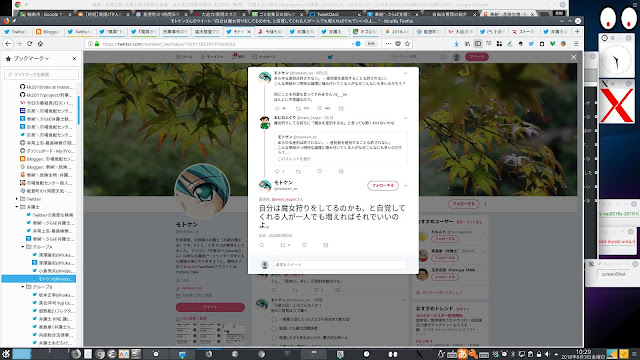Open chevron beside modal フォローする button
The image size is (640, 360).
pyautogui.click(x=405, y=186)
